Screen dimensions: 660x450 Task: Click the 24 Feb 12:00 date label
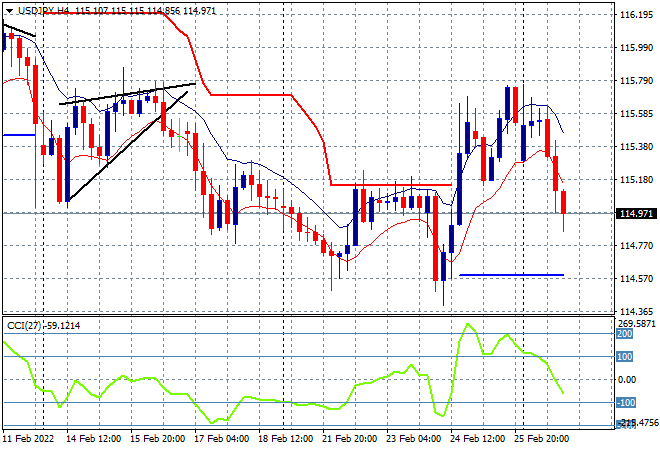477,439
